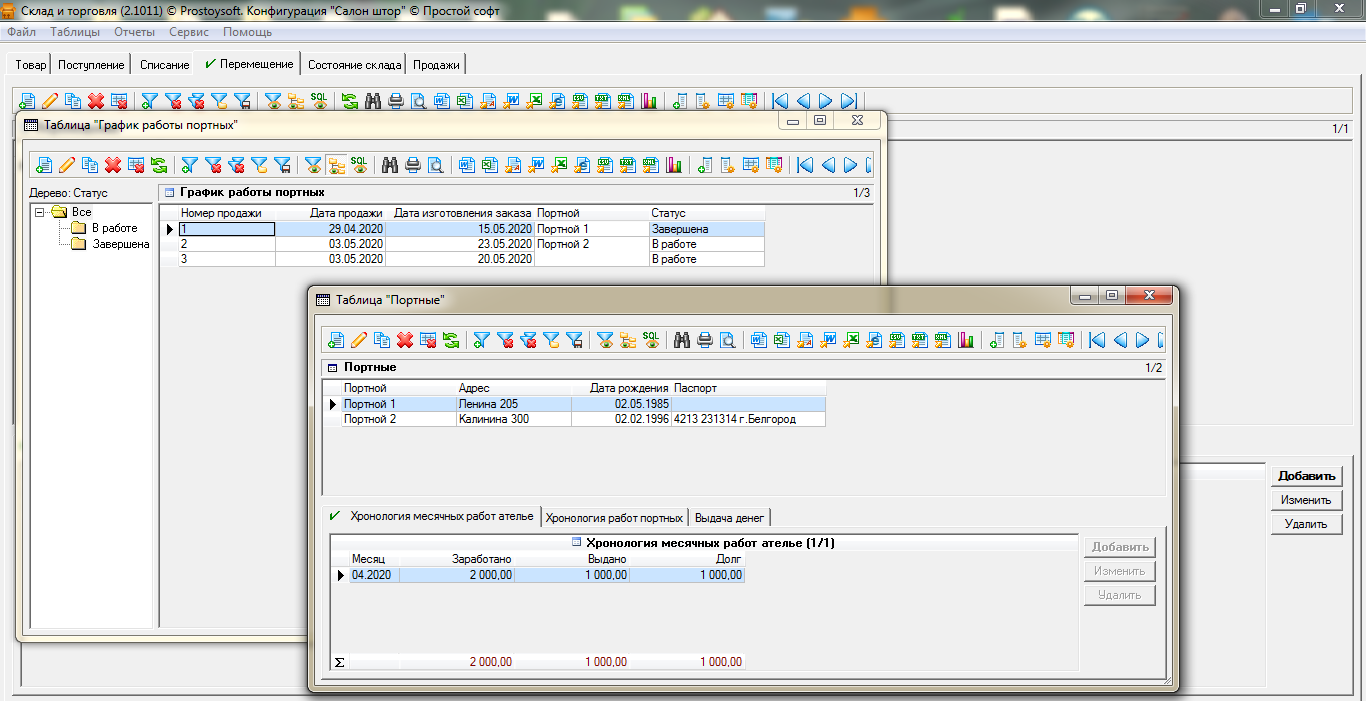Click the first-record navigation arrow in Портные toolbar
The width and height of the screenshot is (1366, 701).
pos(1097,340)
